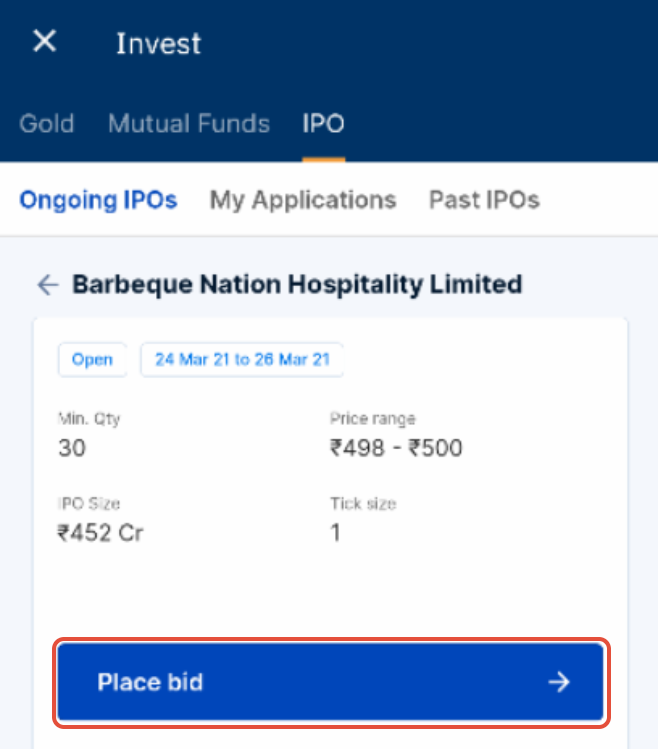This screenshot has height=749, width=658.
Task: Click the IPO Size label
Action: point(89,504)
